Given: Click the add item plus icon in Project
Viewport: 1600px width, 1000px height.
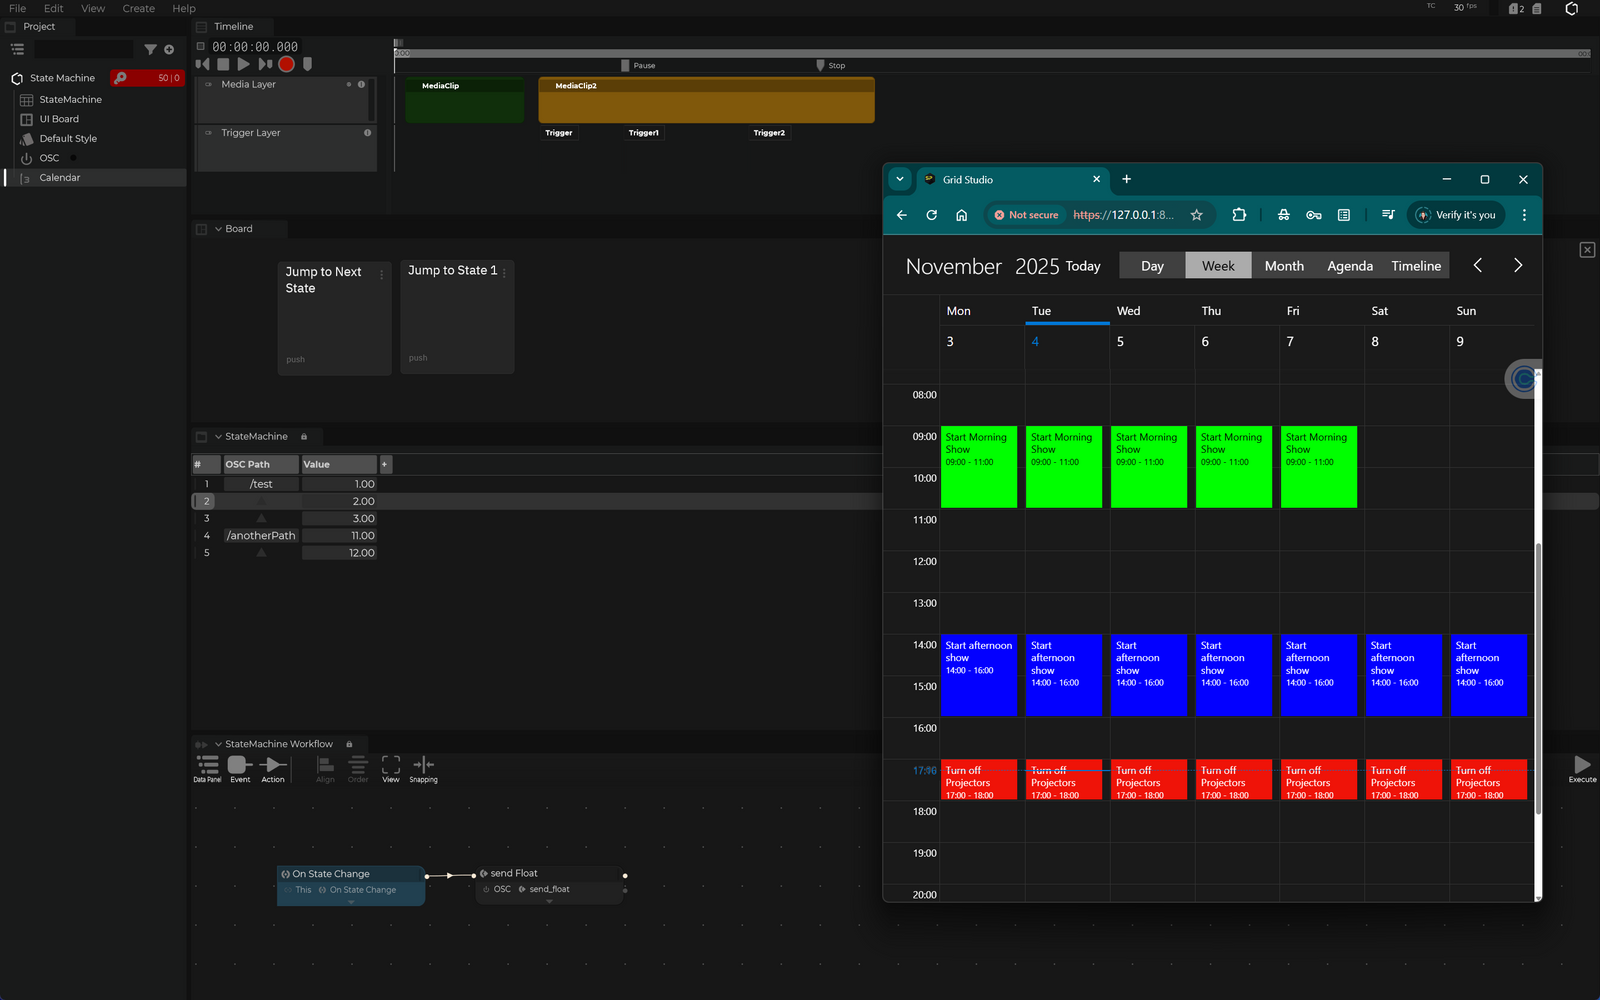Looking at the screenshot, I should [x=169, y=49].
